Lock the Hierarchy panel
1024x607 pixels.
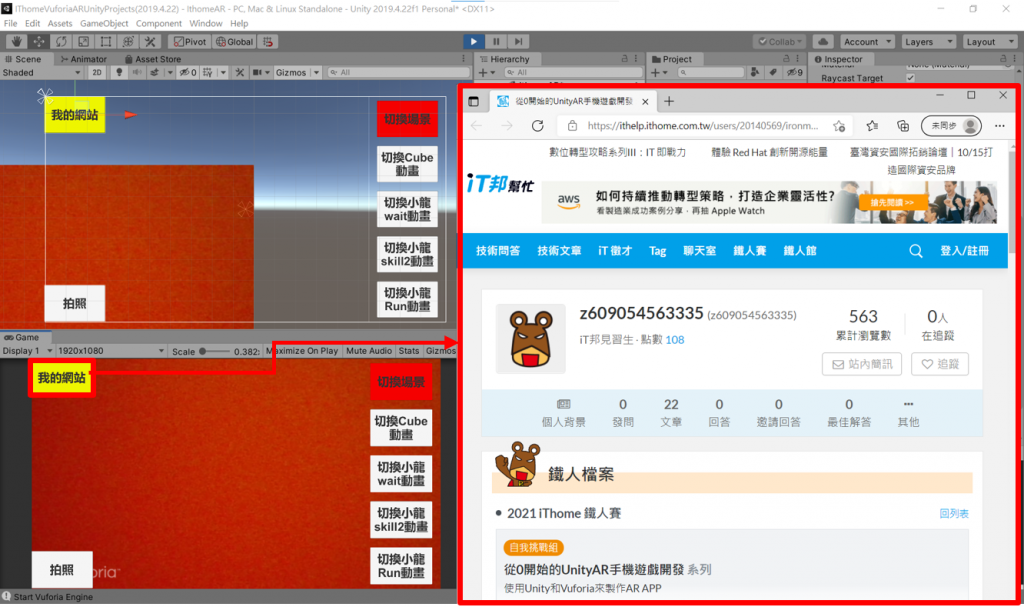coord(624,59)
